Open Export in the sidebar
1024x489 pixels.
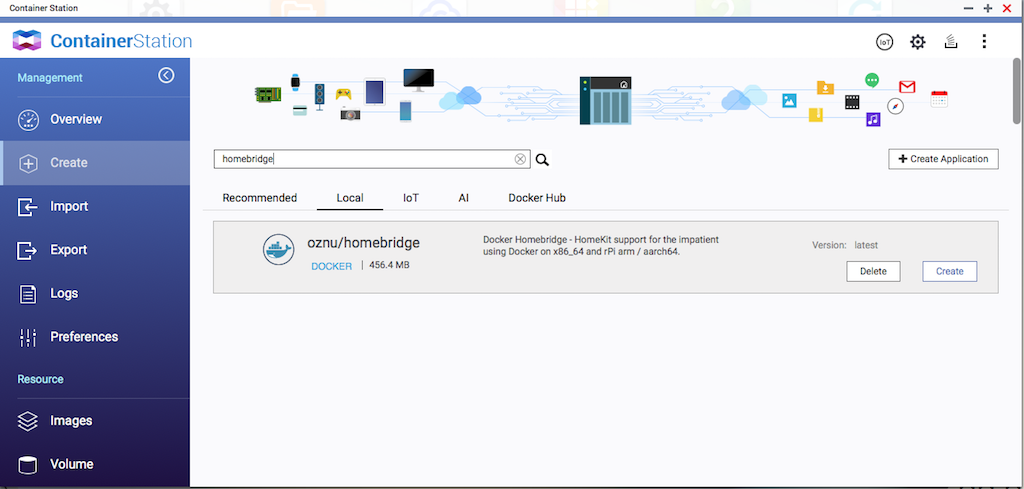tap(68, 250)
